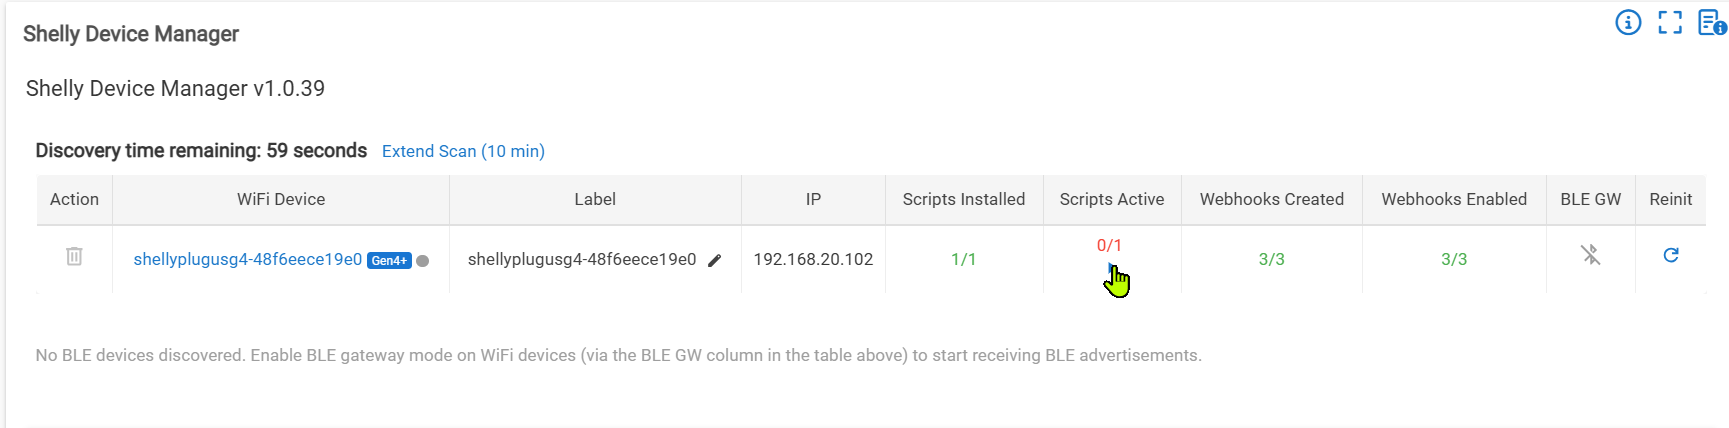Viewport: 1729px width, 428px height.
Task: Open the document info log icon
Action: (1711, 23)
